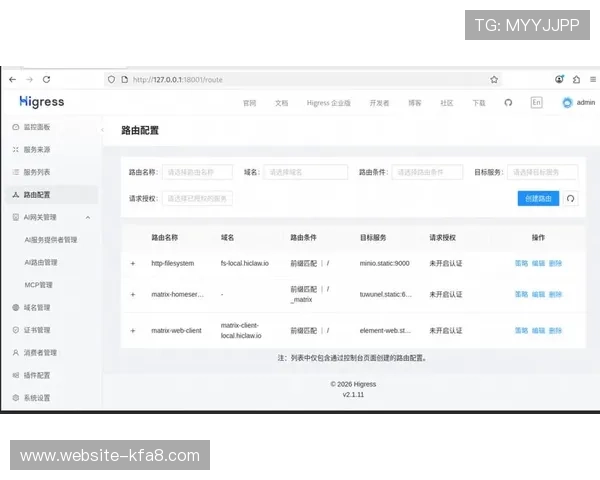
Task: Open the 文档 header link
Action: pyautogui.click(x=281, y=103)
